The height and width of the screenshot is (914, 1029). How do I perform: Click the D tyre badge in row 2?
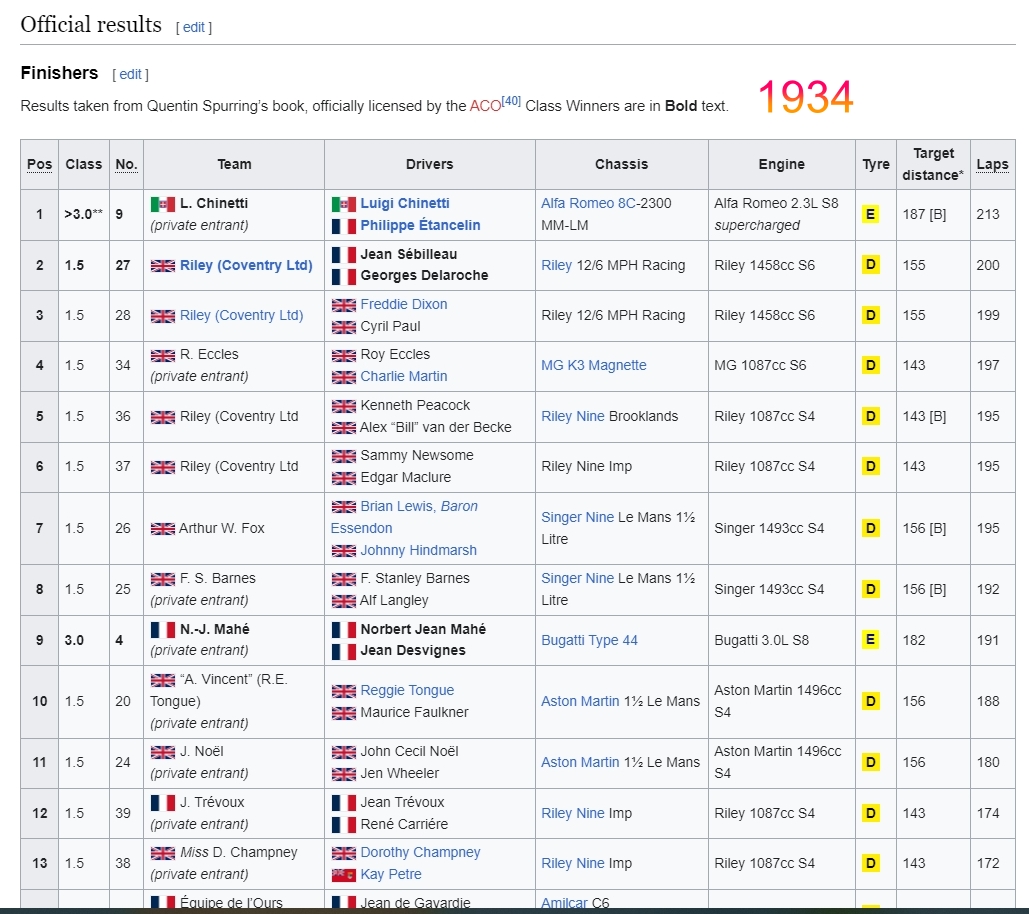click(870, 264)
